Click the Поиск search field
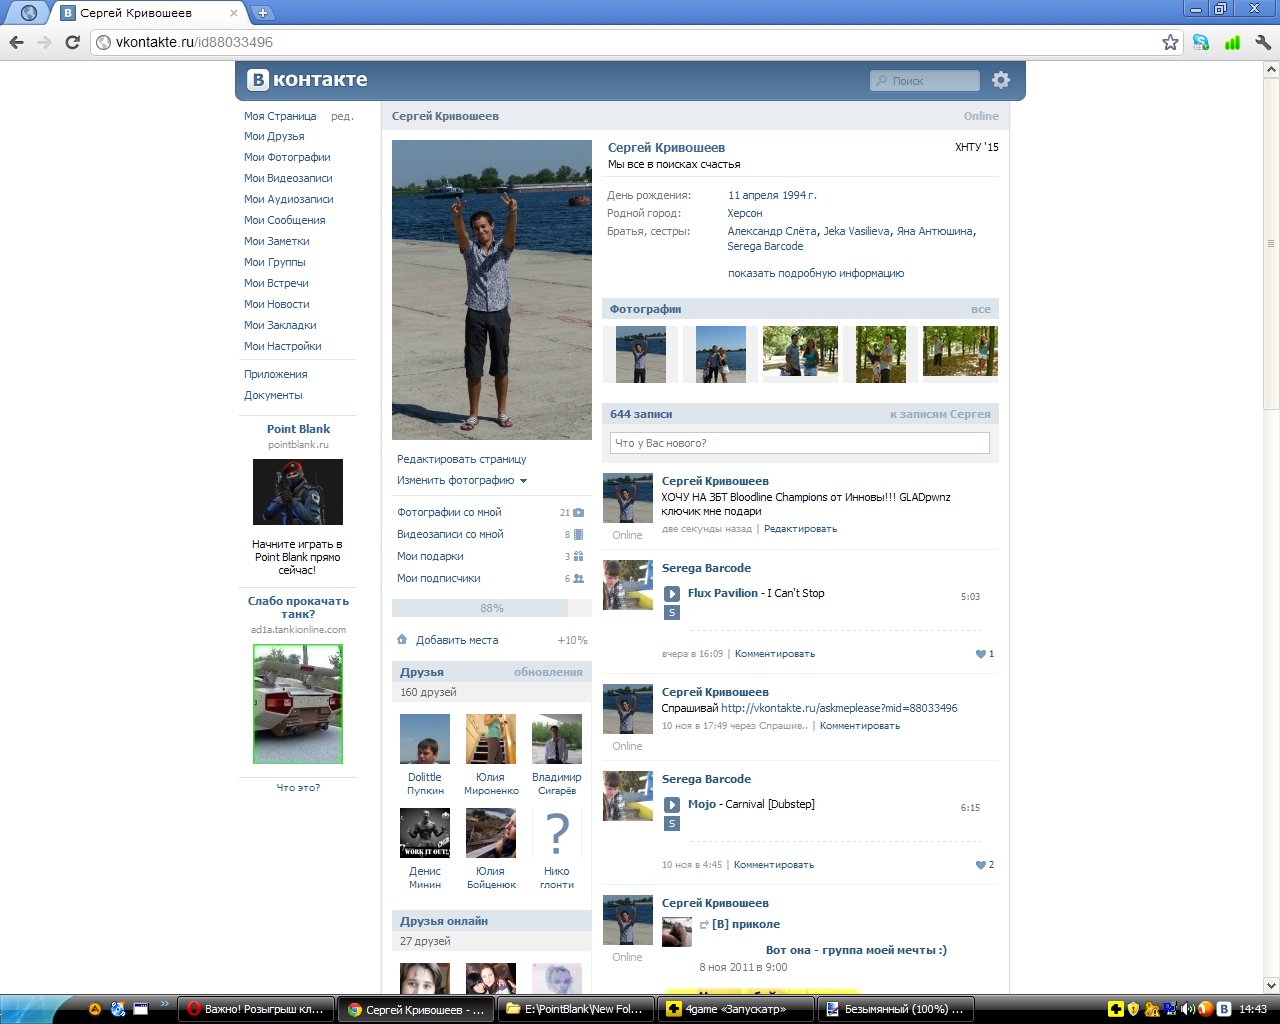1280x1024 pixels. pos(925,81)
